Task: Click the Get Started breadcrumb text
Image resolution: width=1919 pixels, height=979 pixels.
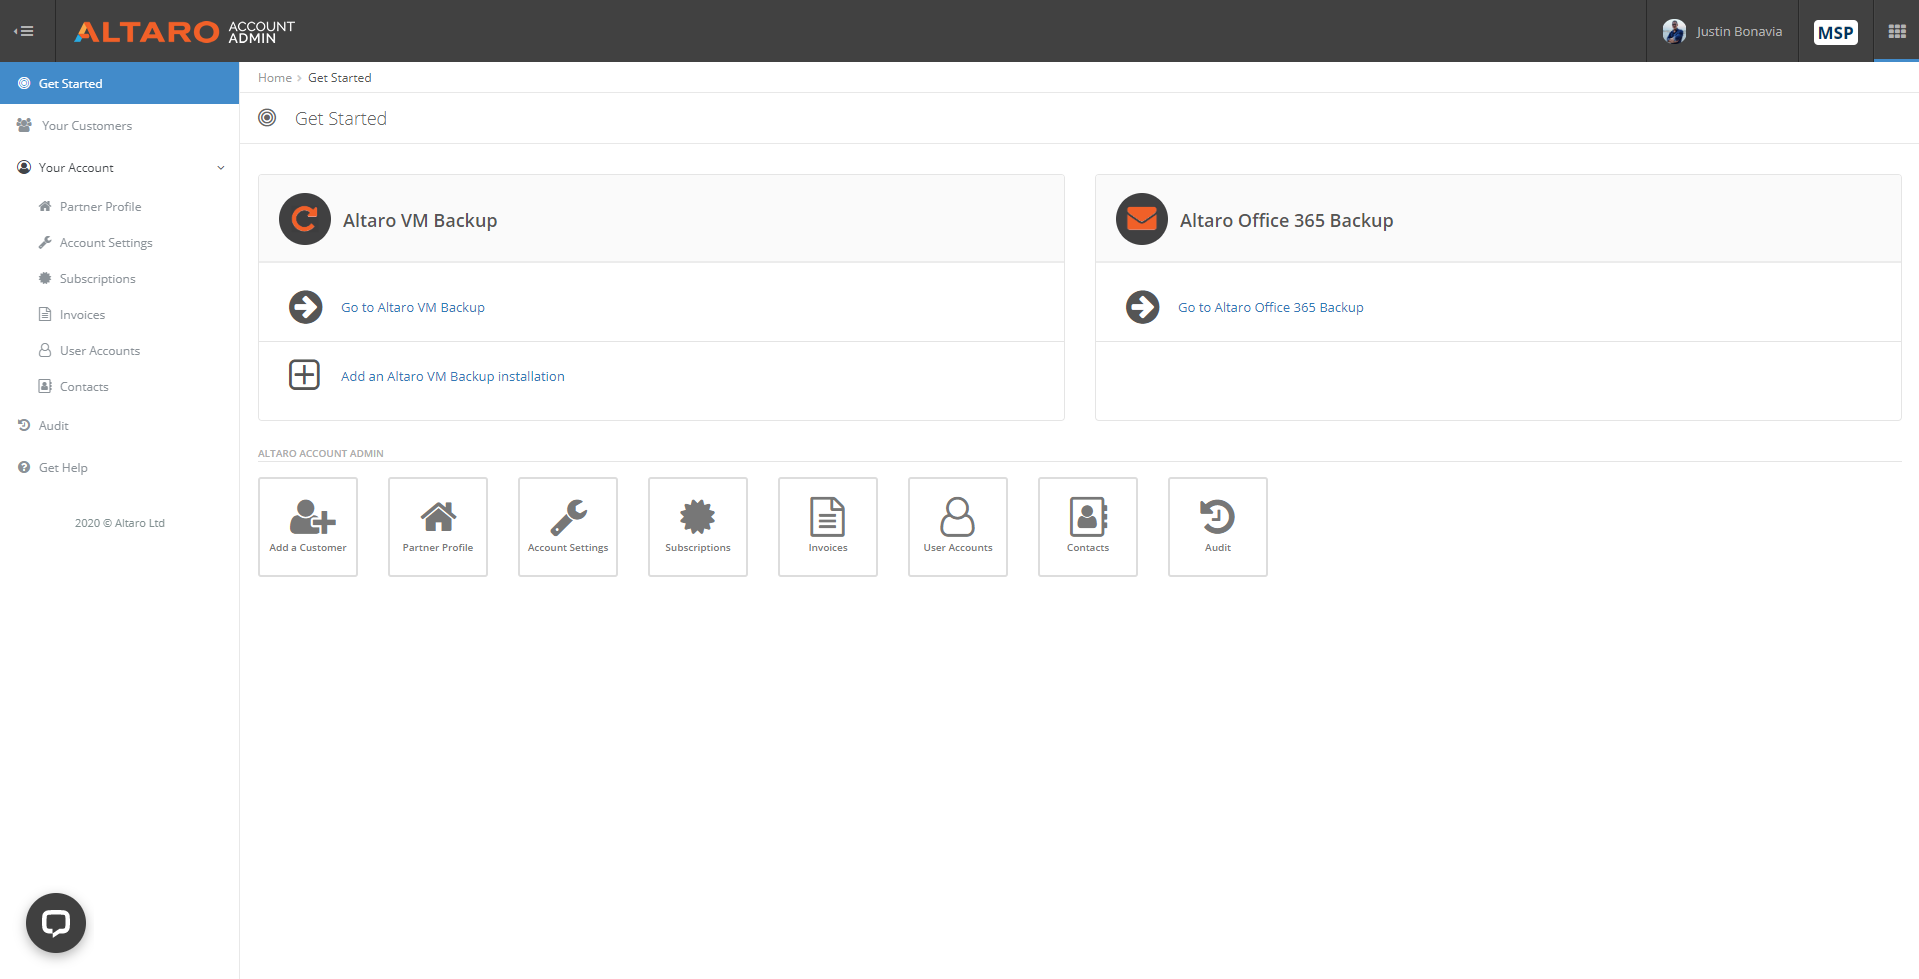Action: coord(339,77)
